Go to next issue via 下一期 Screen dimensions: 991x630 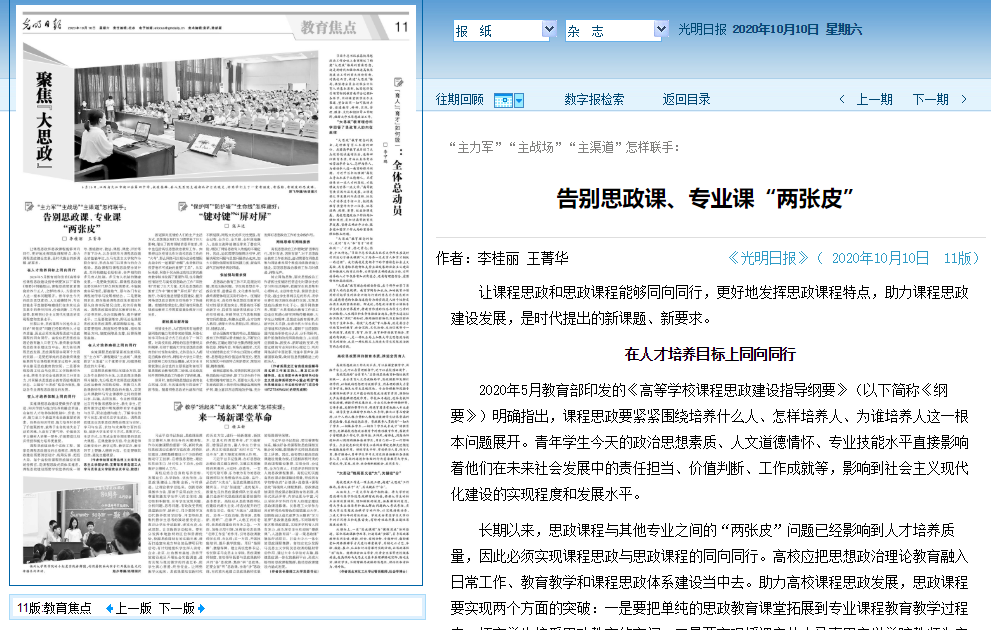(930, 100)
